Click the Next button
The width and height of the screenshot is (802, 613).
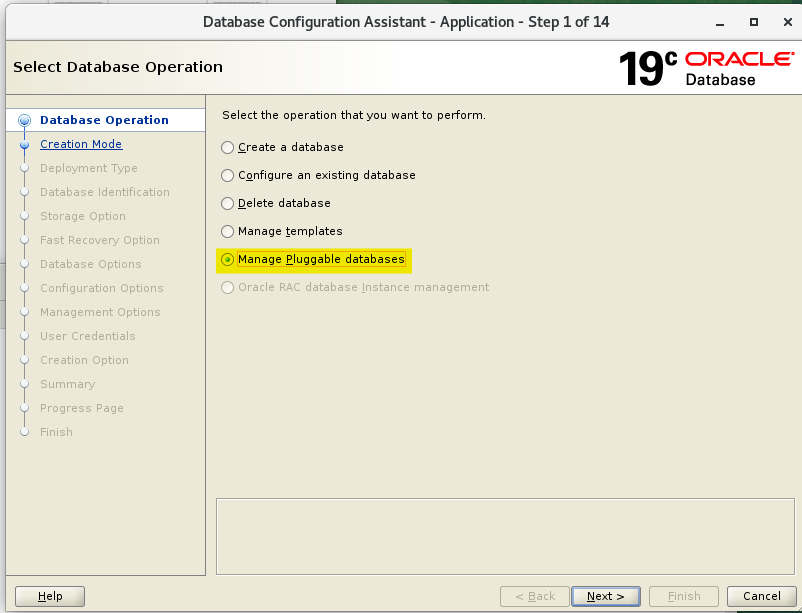coord(606,596)
